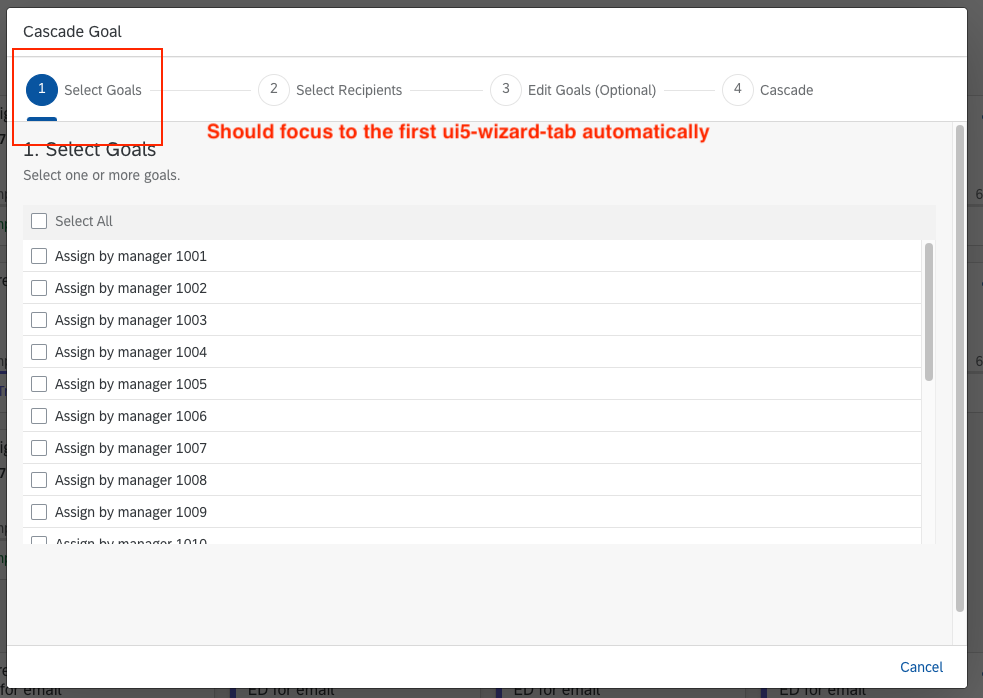
Task: Switch to the Select Recipients step
Action: tap(349, 89)
